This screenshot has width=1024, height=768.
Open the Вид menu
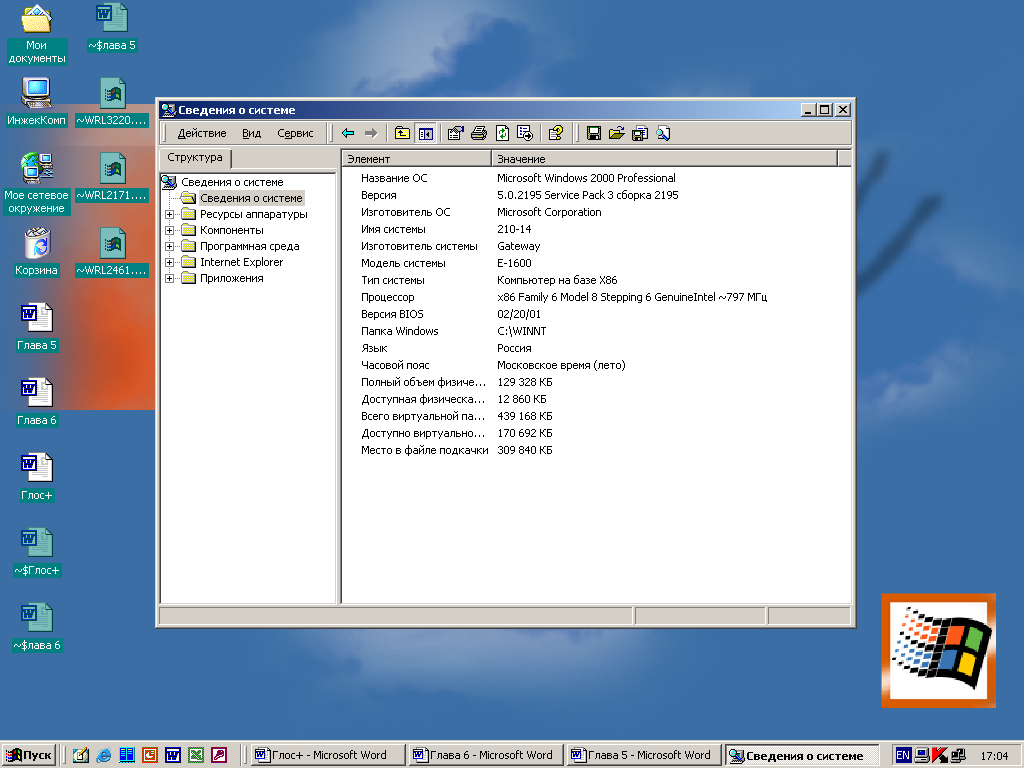(x=251, y=133)
